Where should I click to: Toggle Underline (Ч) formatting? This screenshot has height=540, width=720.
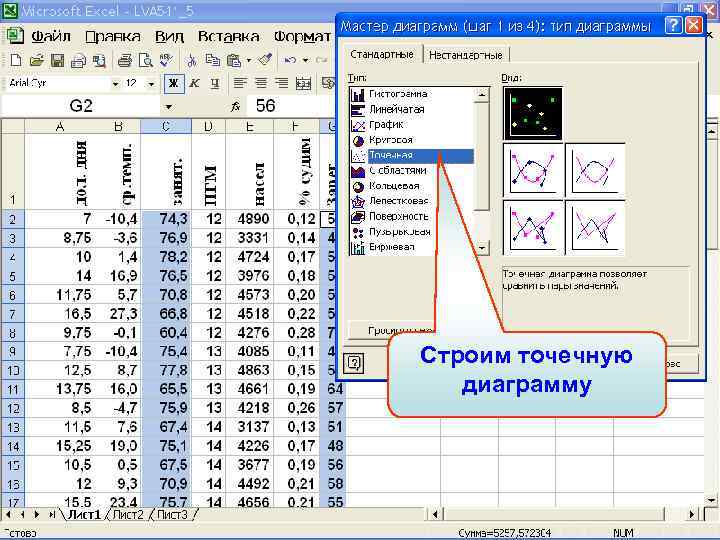point(214,84)
